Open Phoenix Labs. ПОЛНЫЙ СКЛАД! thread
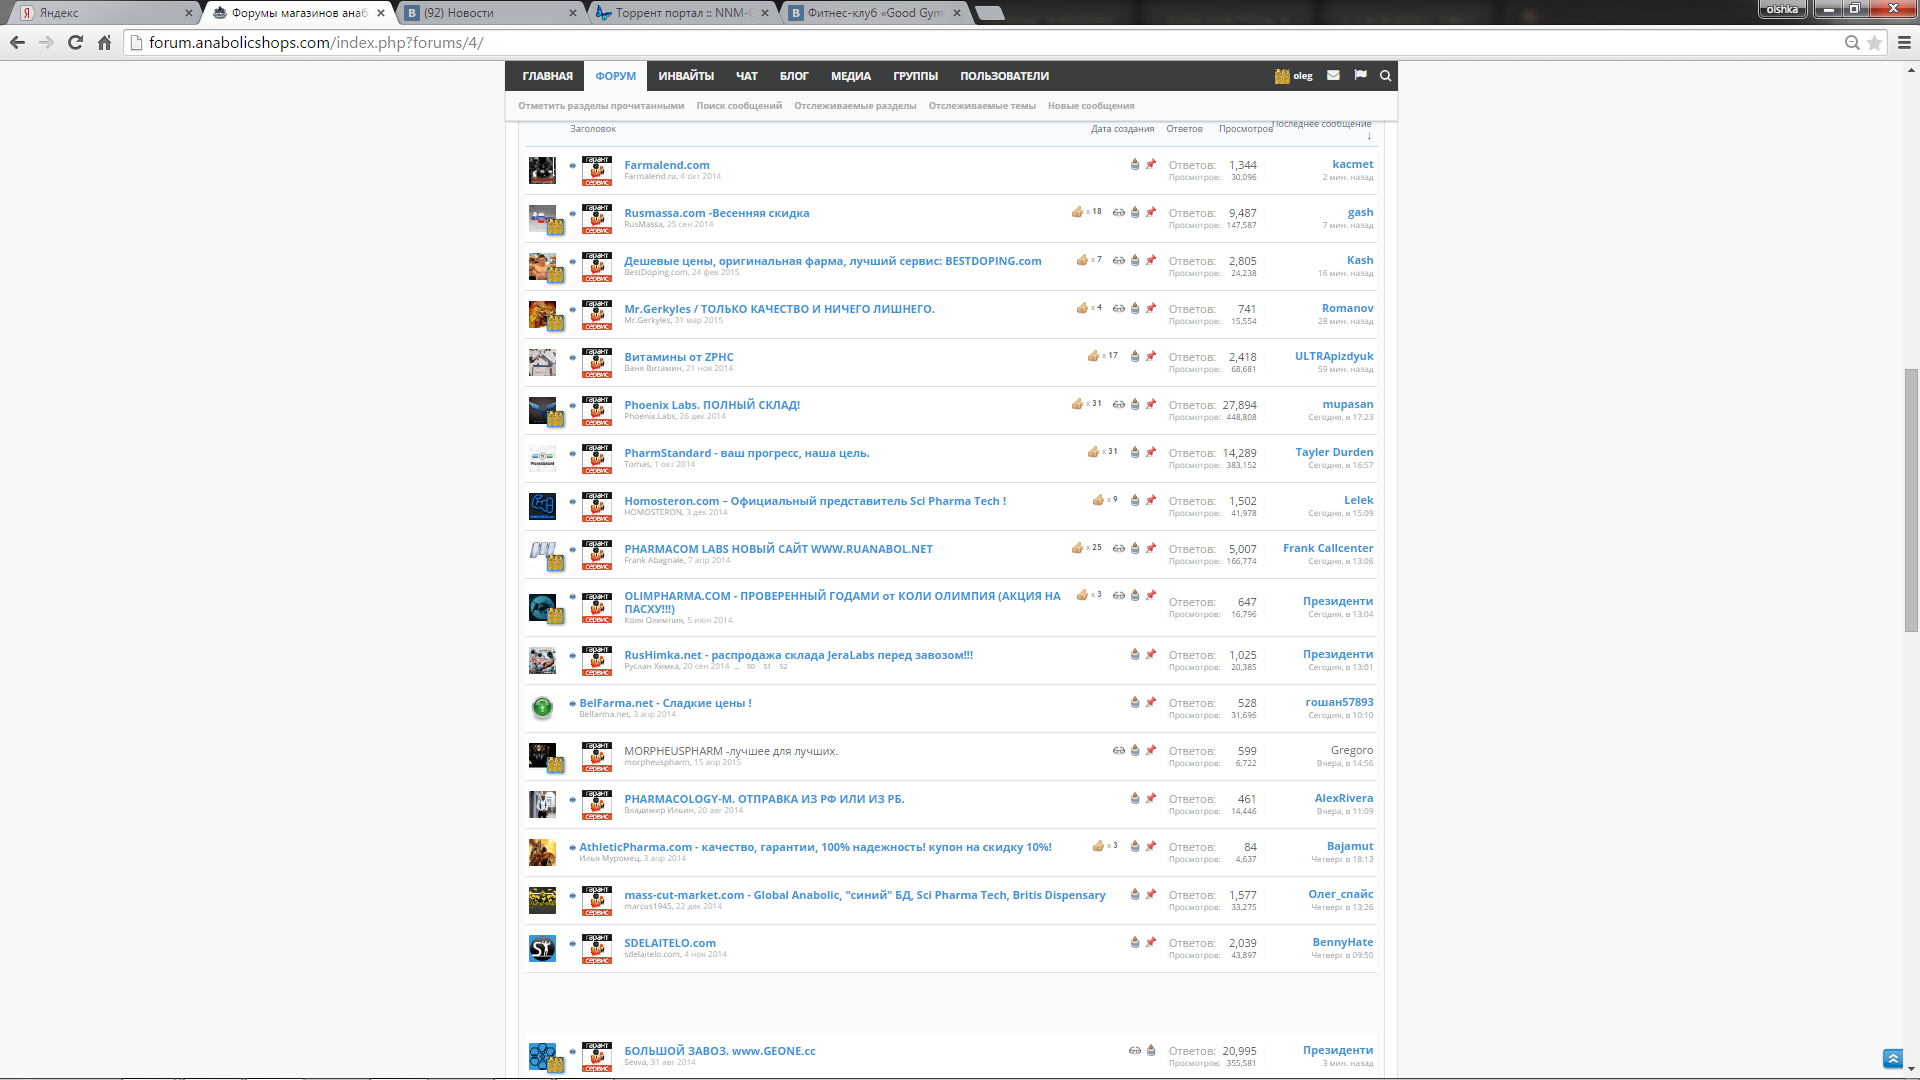1920x1080 pixels. click(712, 405)
